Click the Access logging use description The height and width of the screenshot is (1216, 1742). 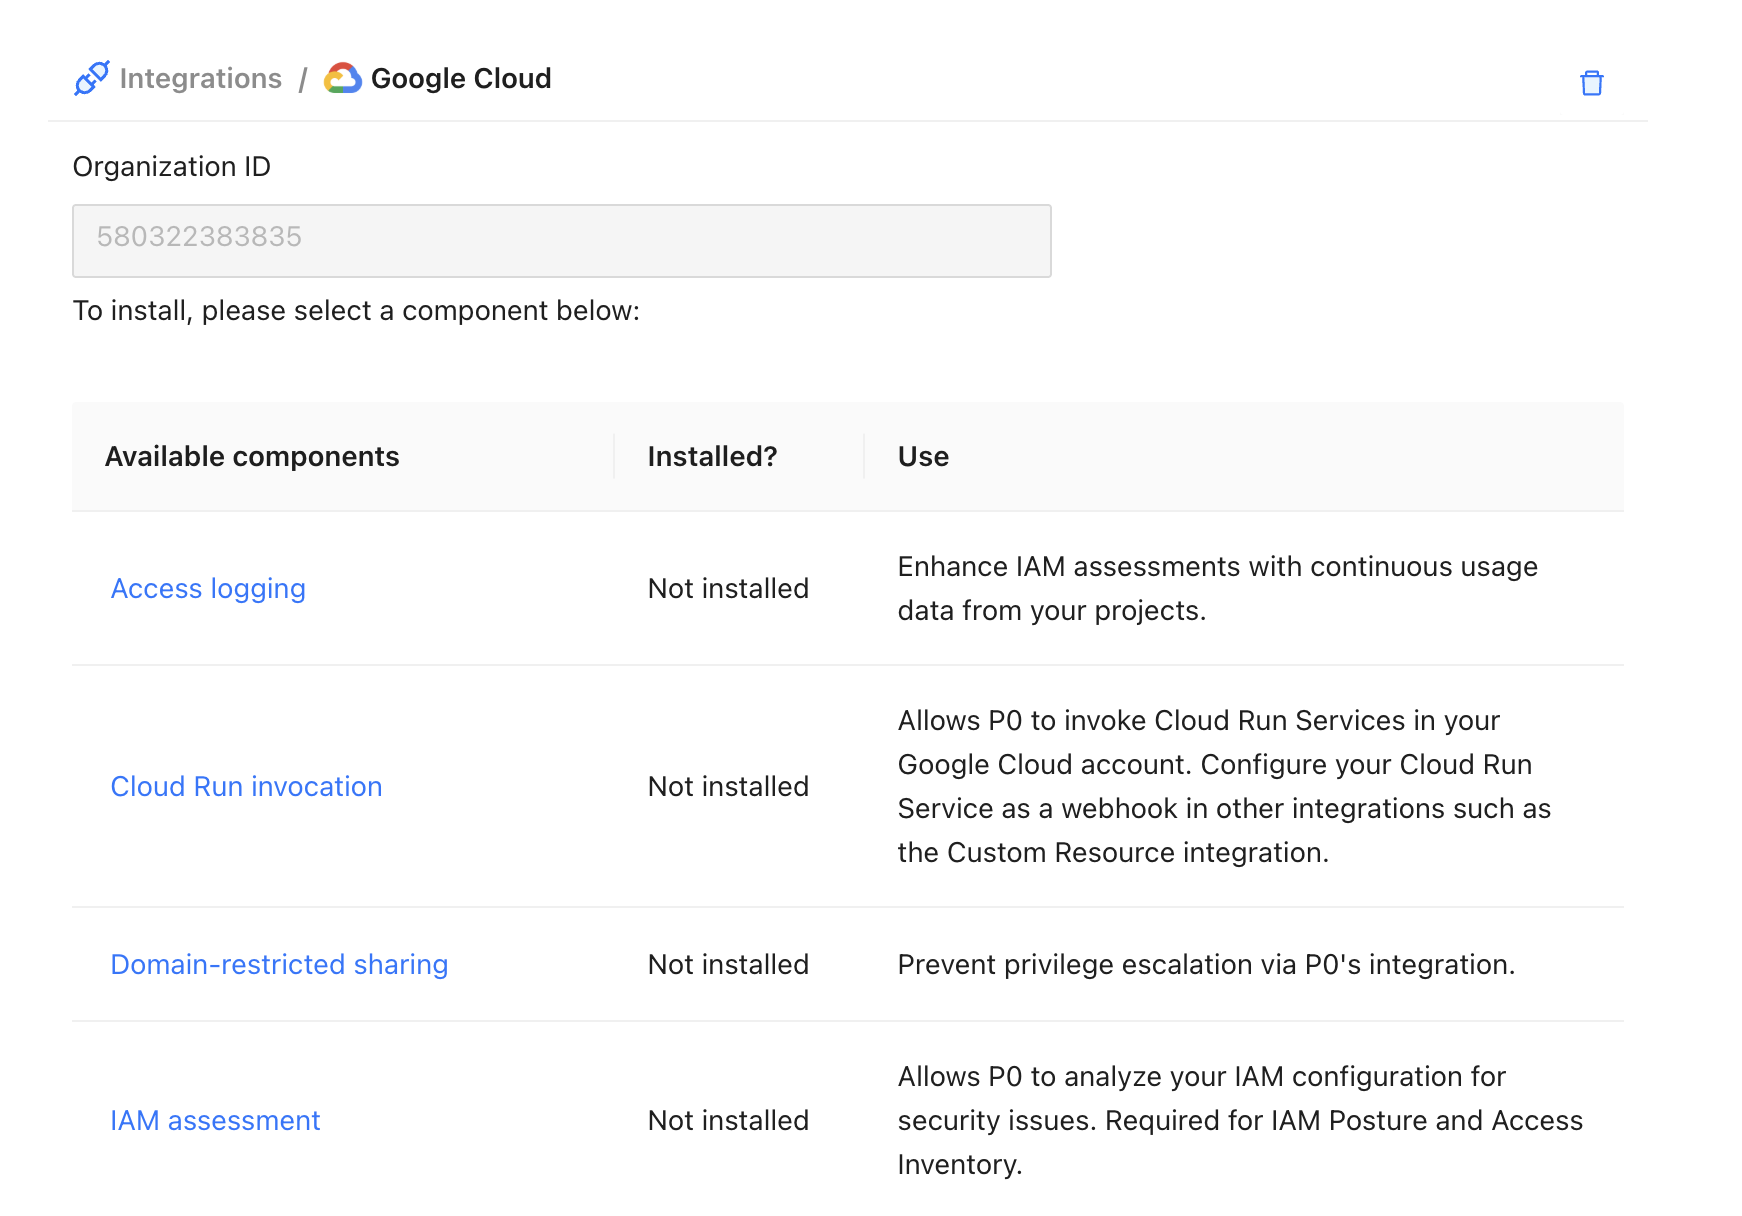tap(1217, 588)
